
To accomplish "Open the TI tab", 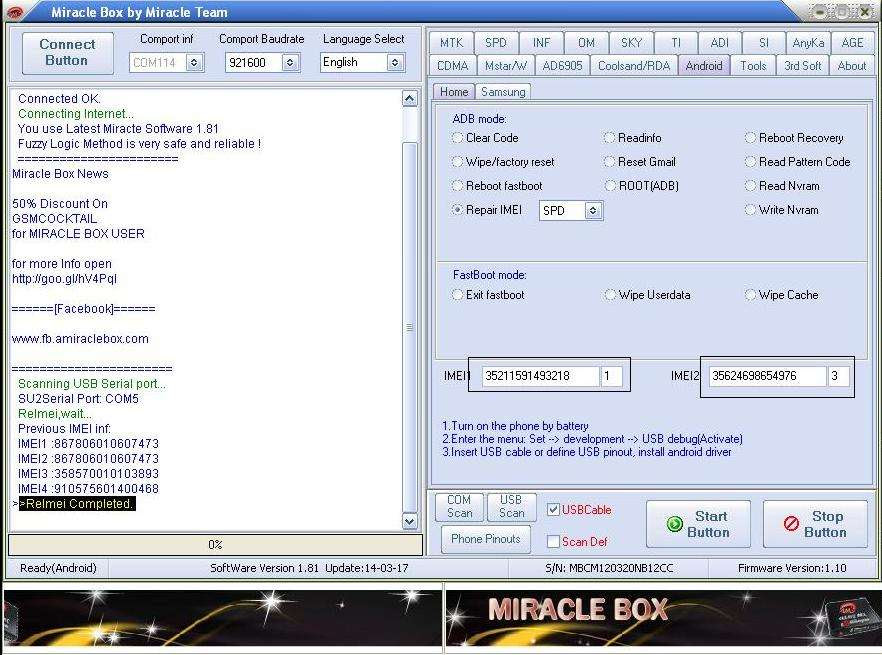I will (x=676, y=43).
